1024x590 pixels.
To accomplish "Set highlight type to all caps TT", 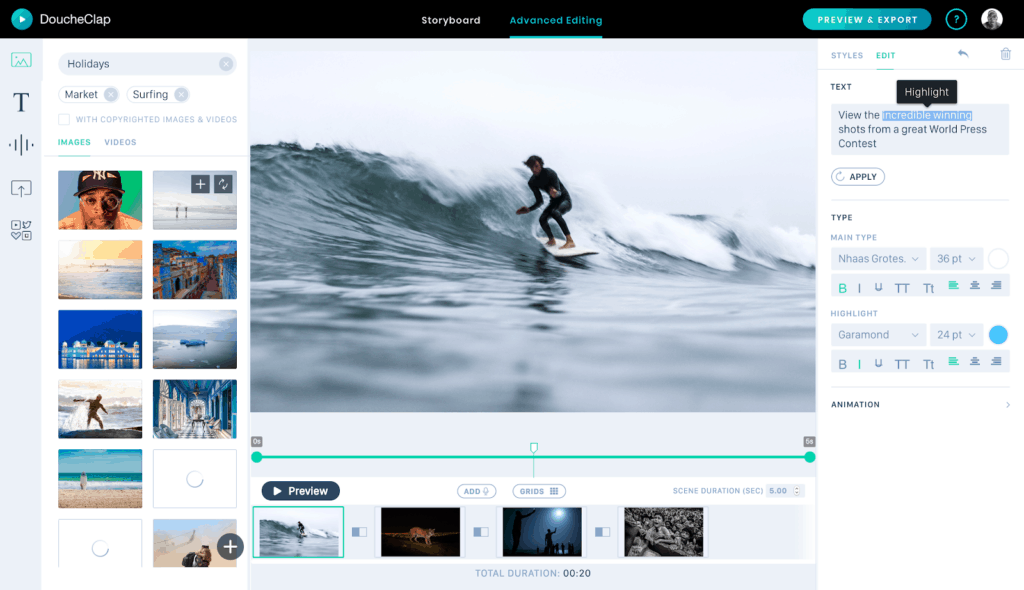I will [902, 365].
